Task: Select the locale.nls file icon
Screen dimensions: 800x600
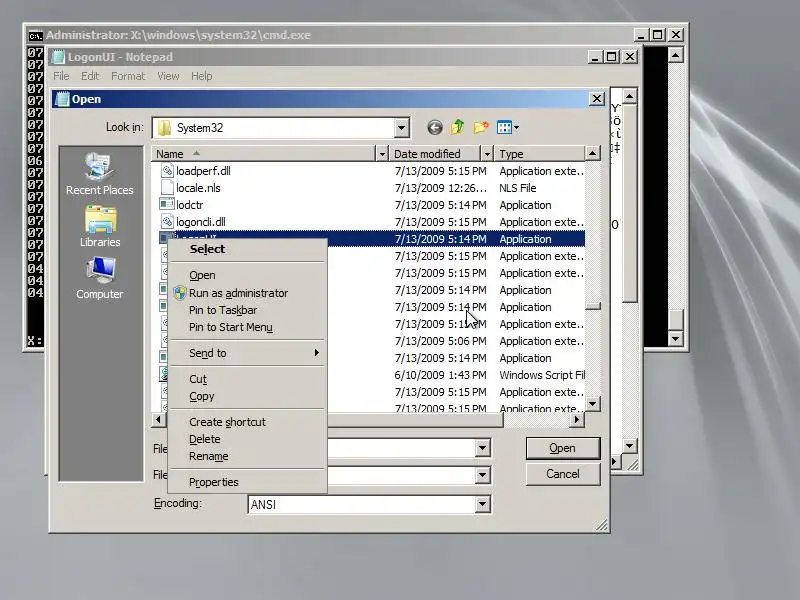Action: coord(167,188)
